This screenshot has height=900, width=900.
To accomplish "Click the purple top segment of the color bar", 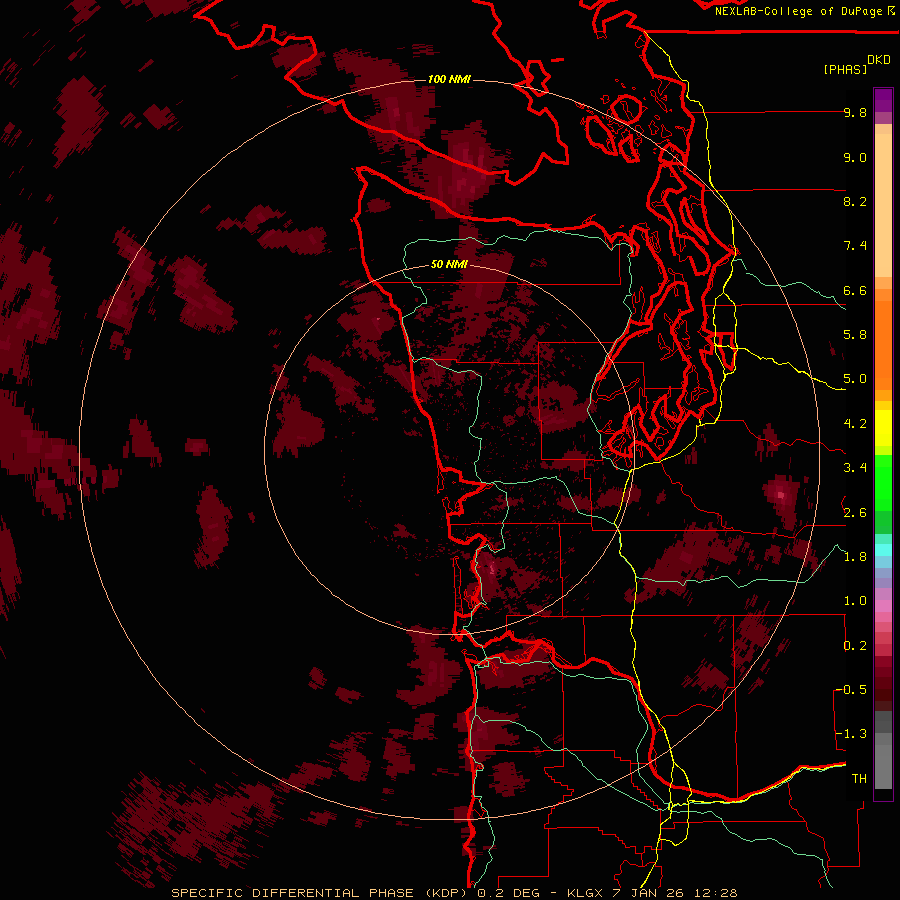I will point(883,100).
